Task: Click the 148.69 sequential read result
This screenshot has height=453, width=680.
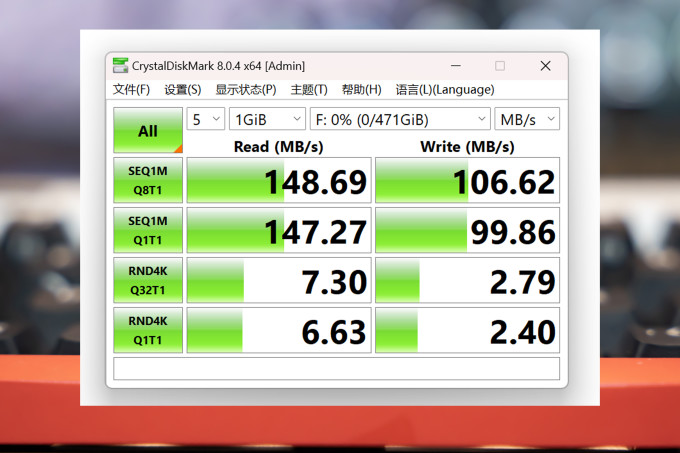Action: 279,180
